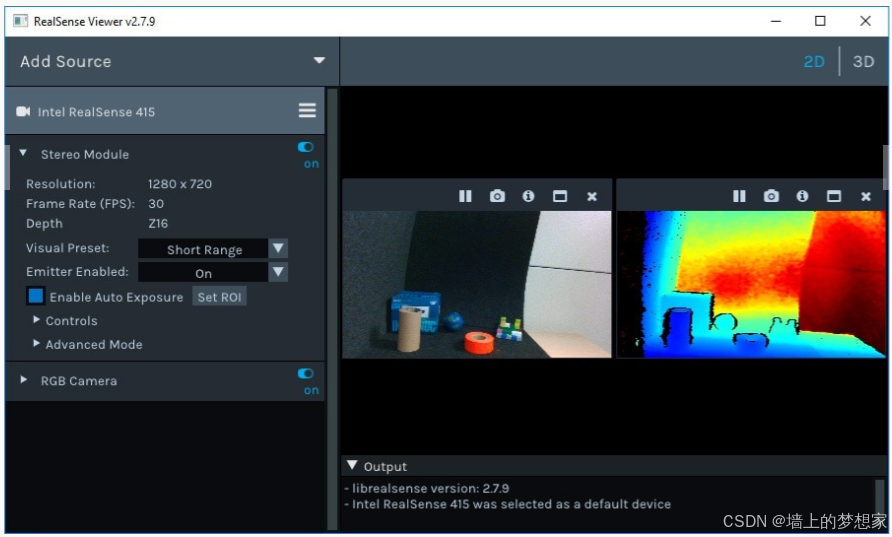This screenshot has height=537, width=892.
Task: Take snapshot of the RGB stream
Action: point(497,196)
